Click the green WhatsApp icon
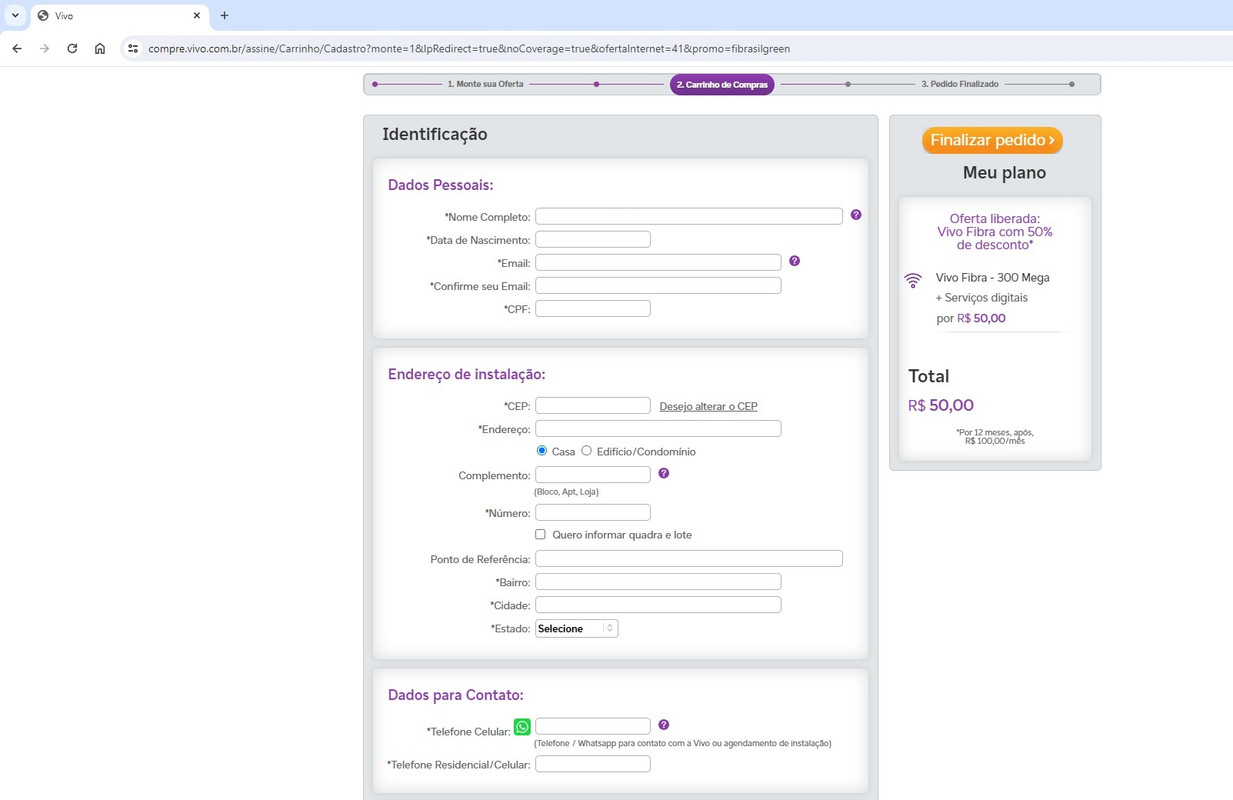 coord(522,727)
